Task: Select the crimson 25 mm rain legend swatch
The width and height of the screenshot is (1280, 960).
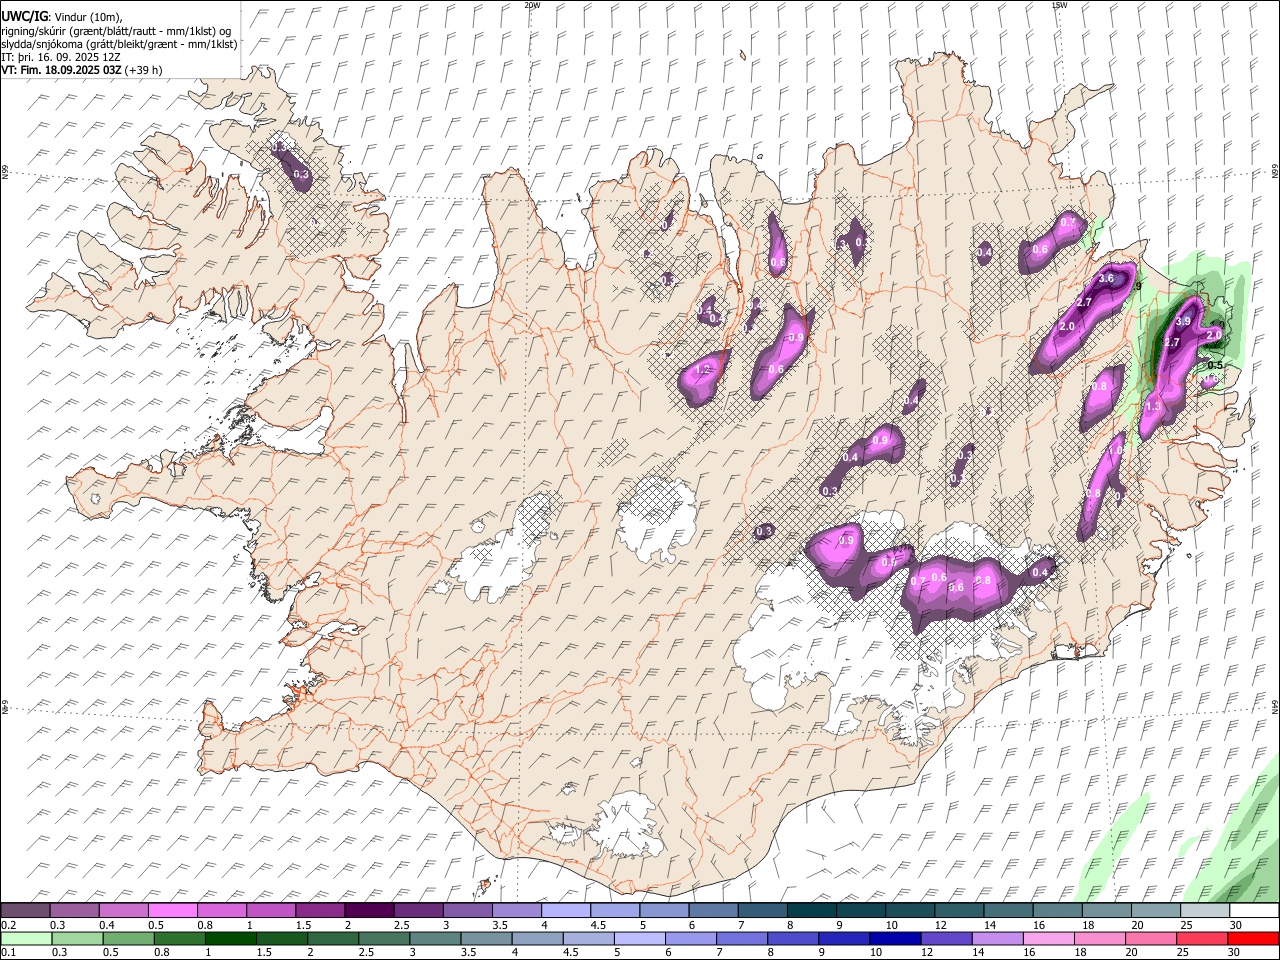Action: (x=1202, y=938)
